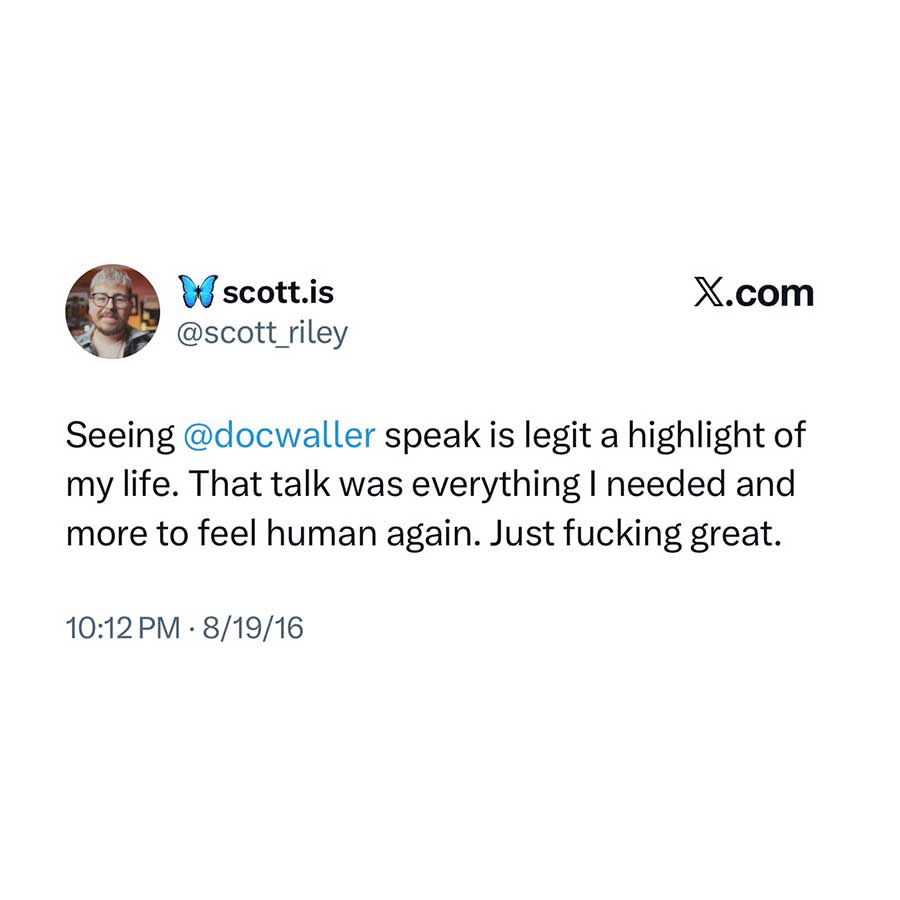Select the phrase "That talk was everything"
The image size is (900, 900).
coord(384,486)
